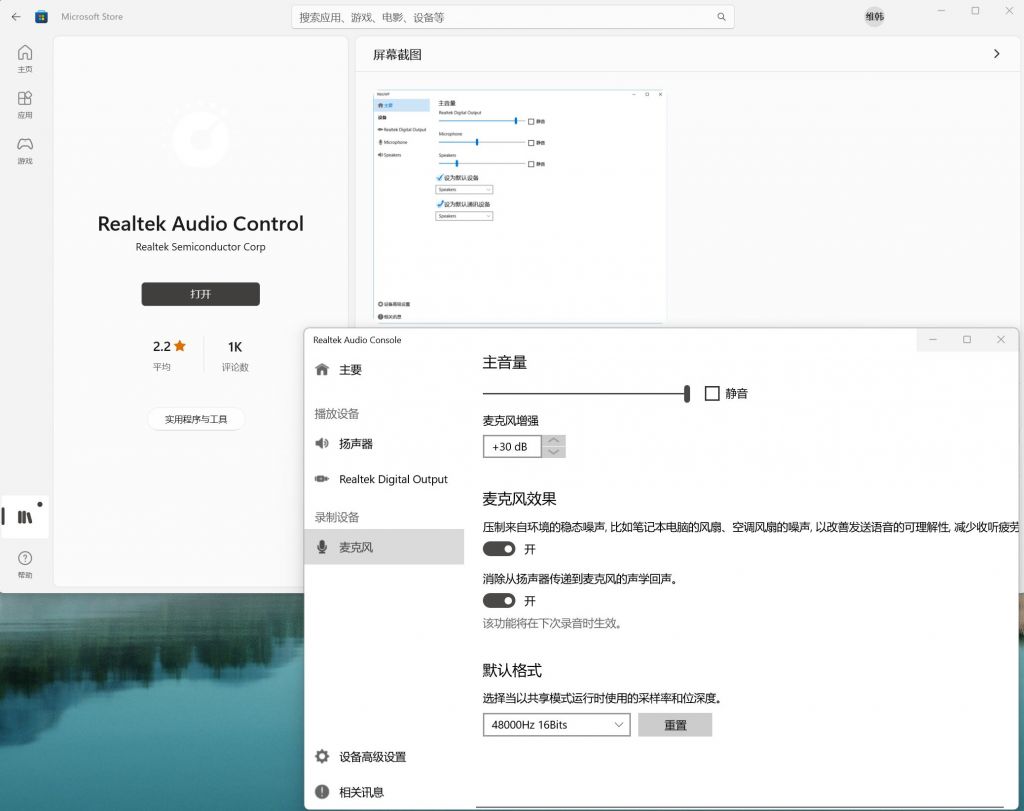Click the 重置 reset button
This screenshot has height=811, width=1024.
675,725
